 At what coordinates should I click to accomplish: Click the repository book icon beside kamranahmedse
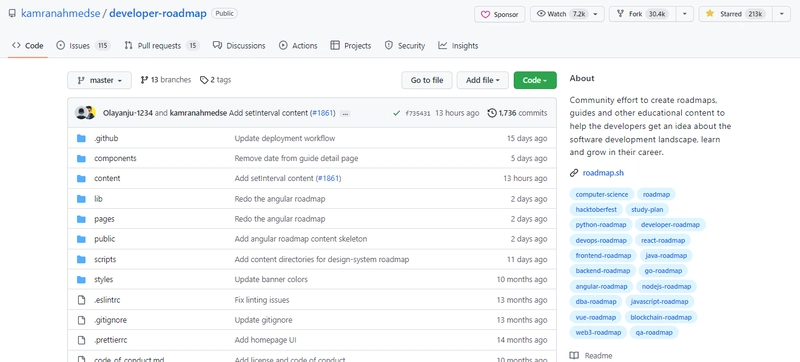tap(12, 14)
